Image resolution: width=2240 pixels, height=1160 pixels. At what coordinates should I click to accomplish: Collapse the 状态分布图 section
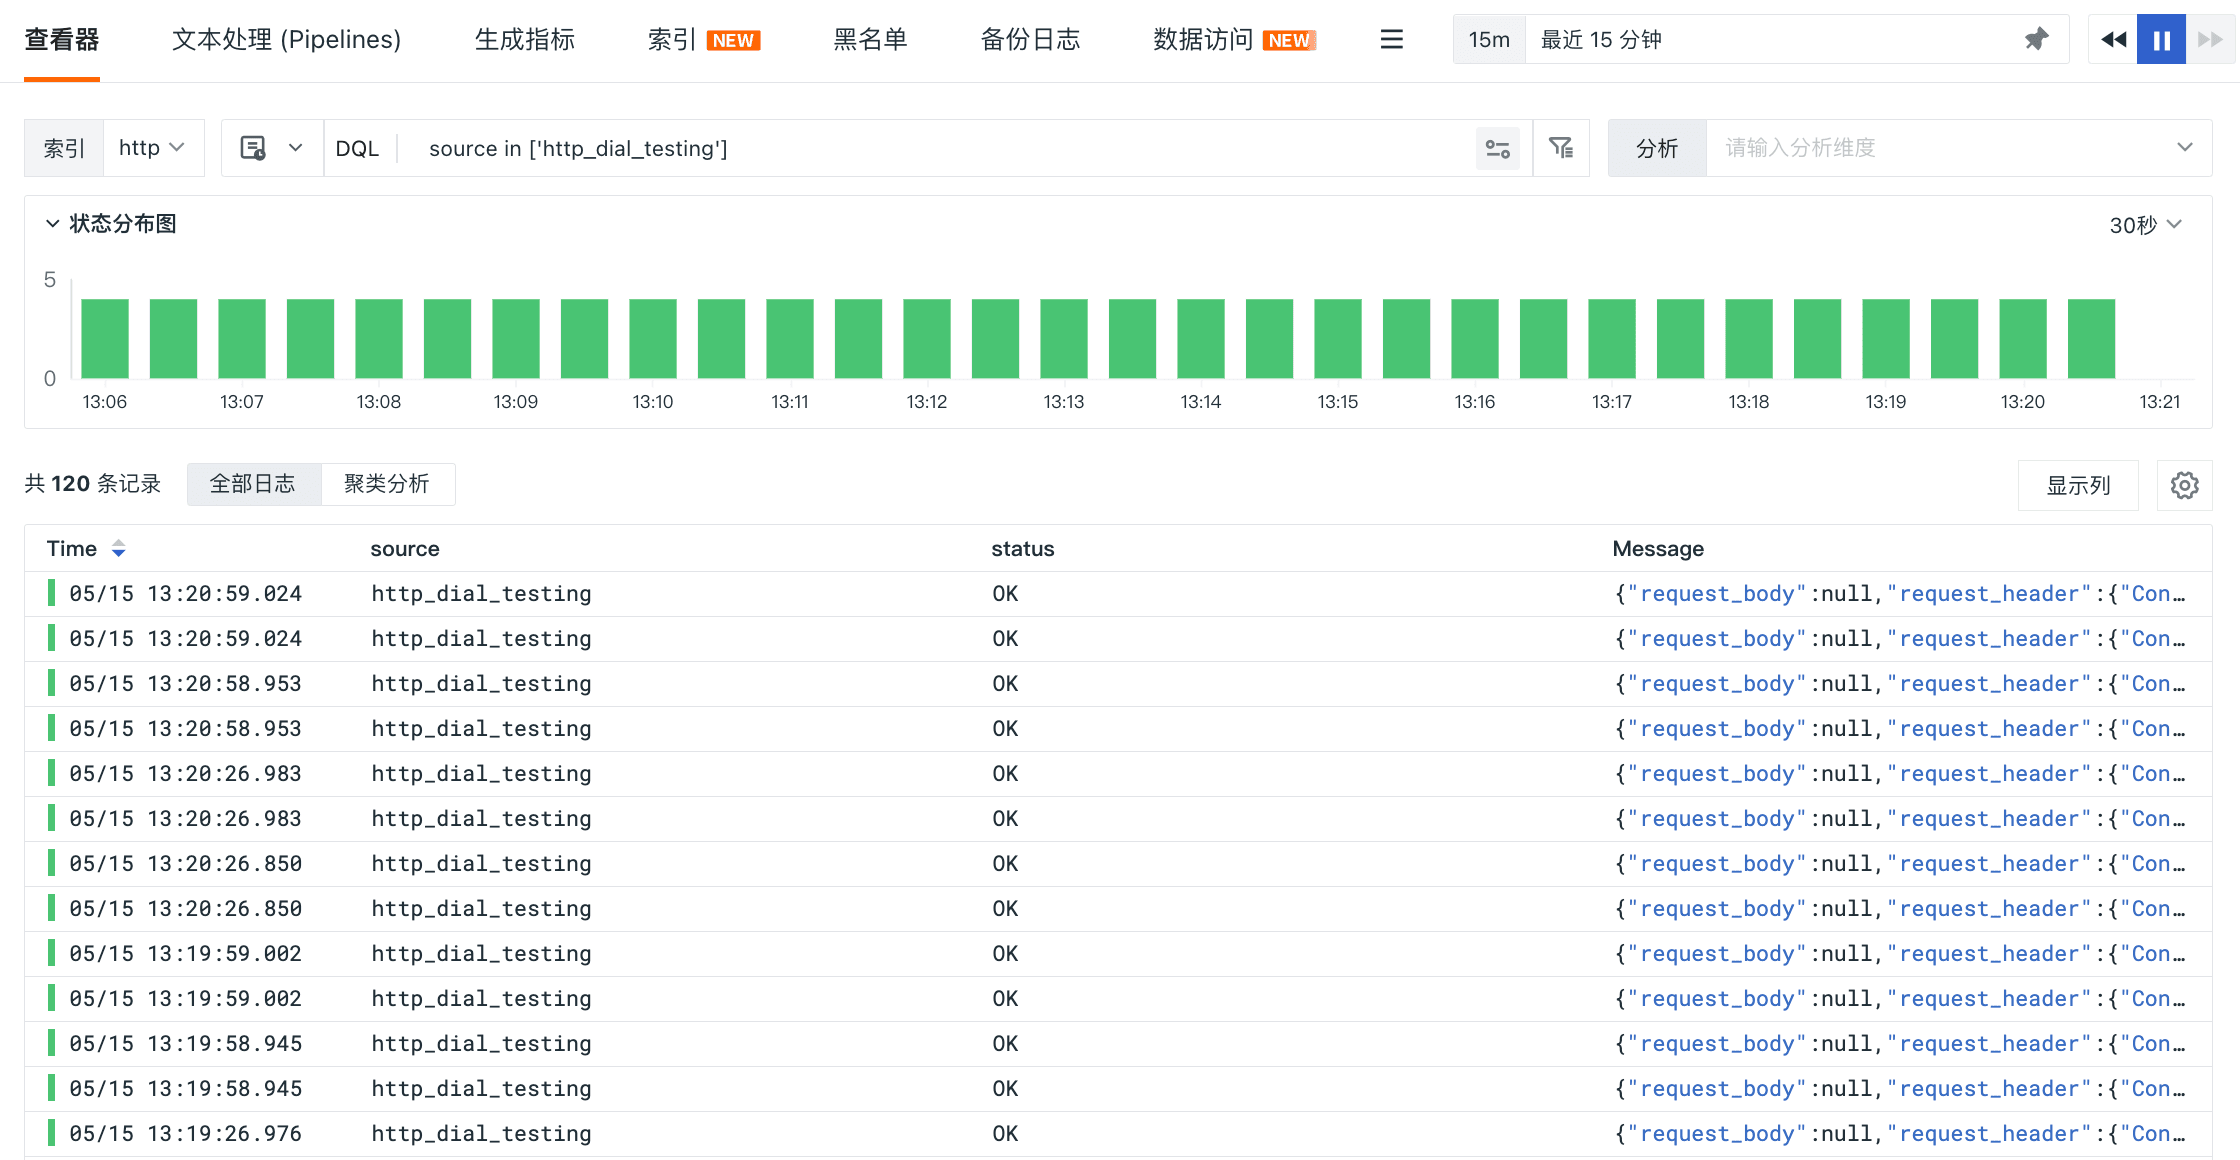click(x=53, y=224)
